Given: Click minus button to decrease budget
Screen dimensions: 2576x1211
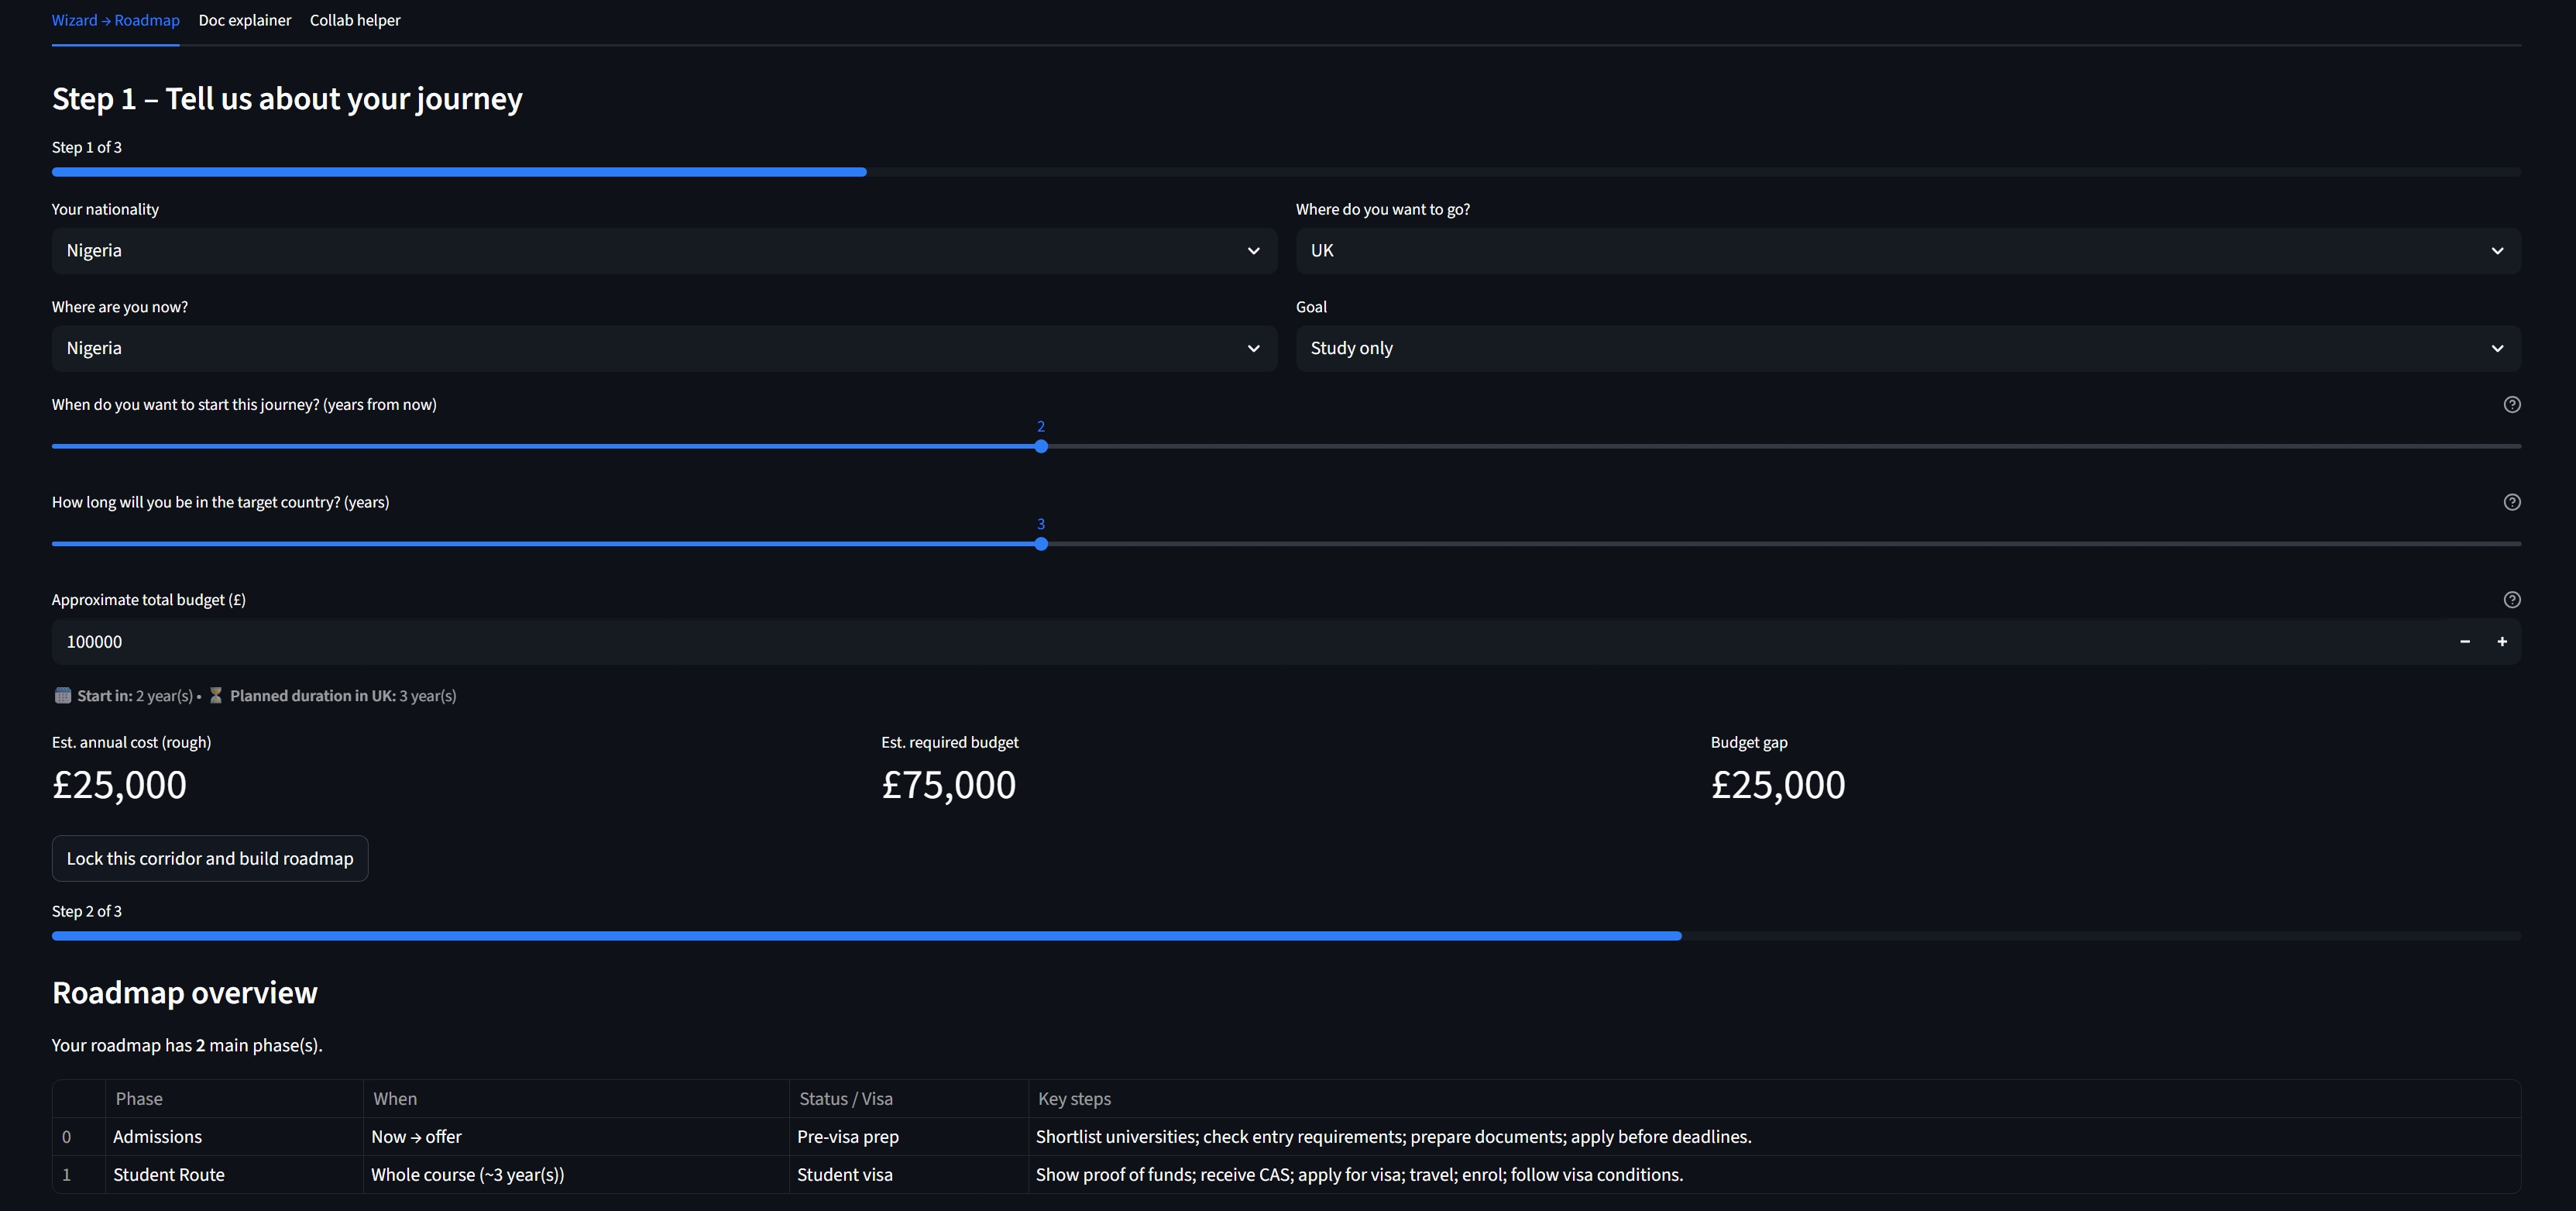Looking at the screenshot, I should tap(2464, 642).
